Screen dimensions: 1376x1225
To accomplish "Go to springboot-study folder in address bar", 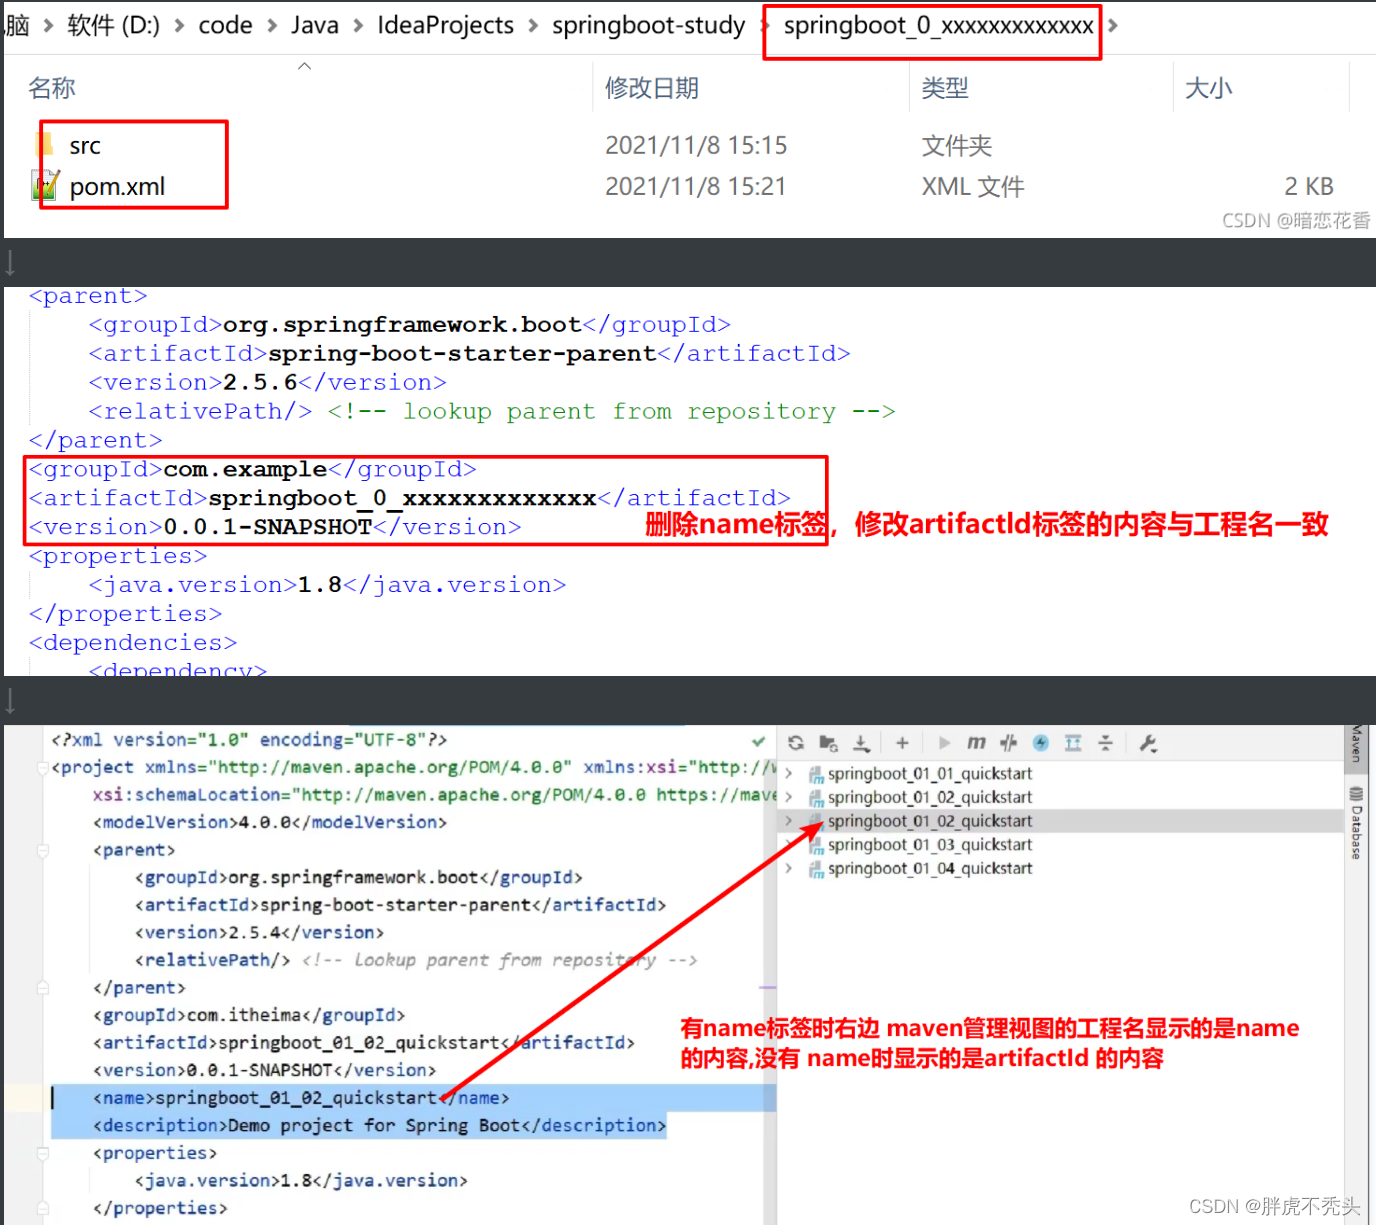I will click(x=649, y=25).
